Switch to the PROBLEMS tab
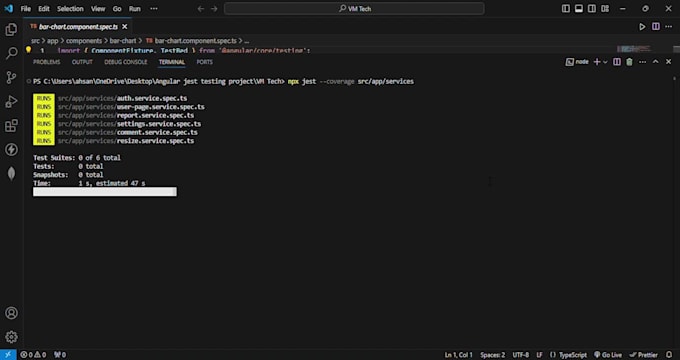Viewport: 680px width, 360px height. [46, 62]
